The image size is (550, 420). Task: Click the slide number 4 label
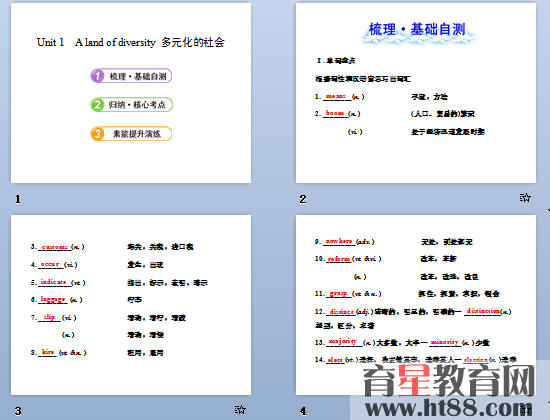pyautogui.click(x=303, y=411)
